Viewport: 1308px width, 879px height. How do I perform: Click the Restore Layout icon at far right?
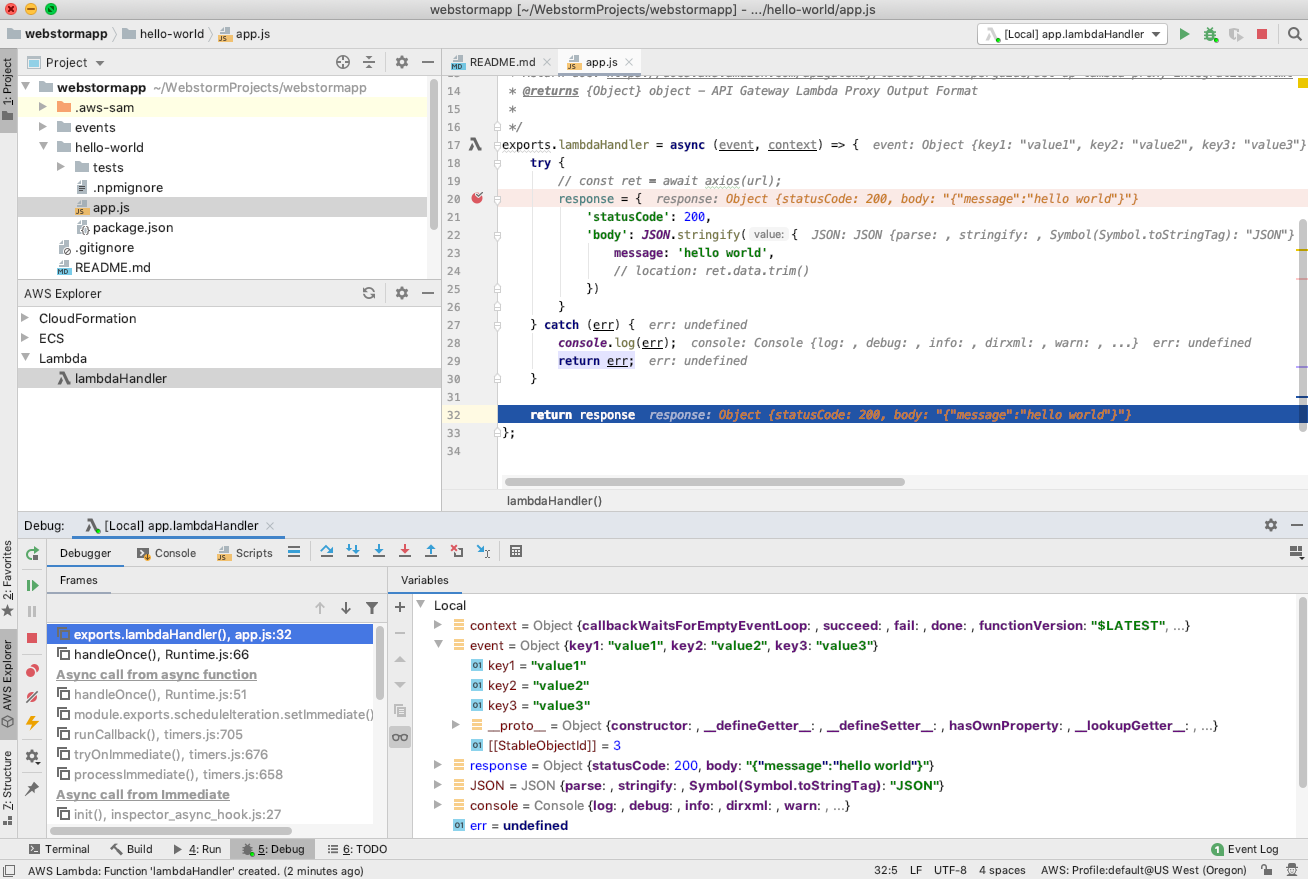click(1297, 551)
